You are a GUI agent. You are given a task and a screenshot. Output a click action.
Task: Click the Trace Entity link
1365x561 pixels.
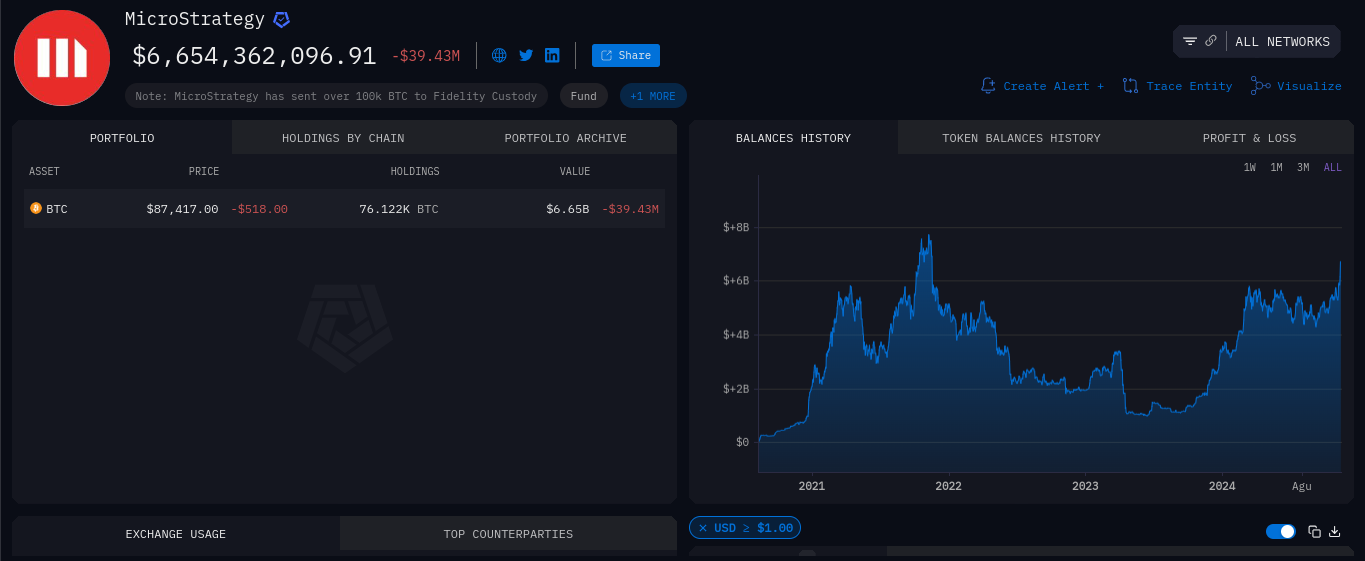coord(1189,86)
